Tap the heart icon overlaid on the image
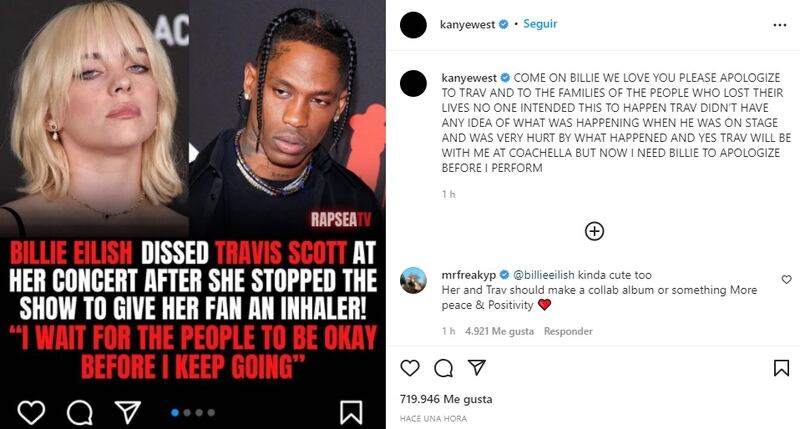 (x=31, y=412)
